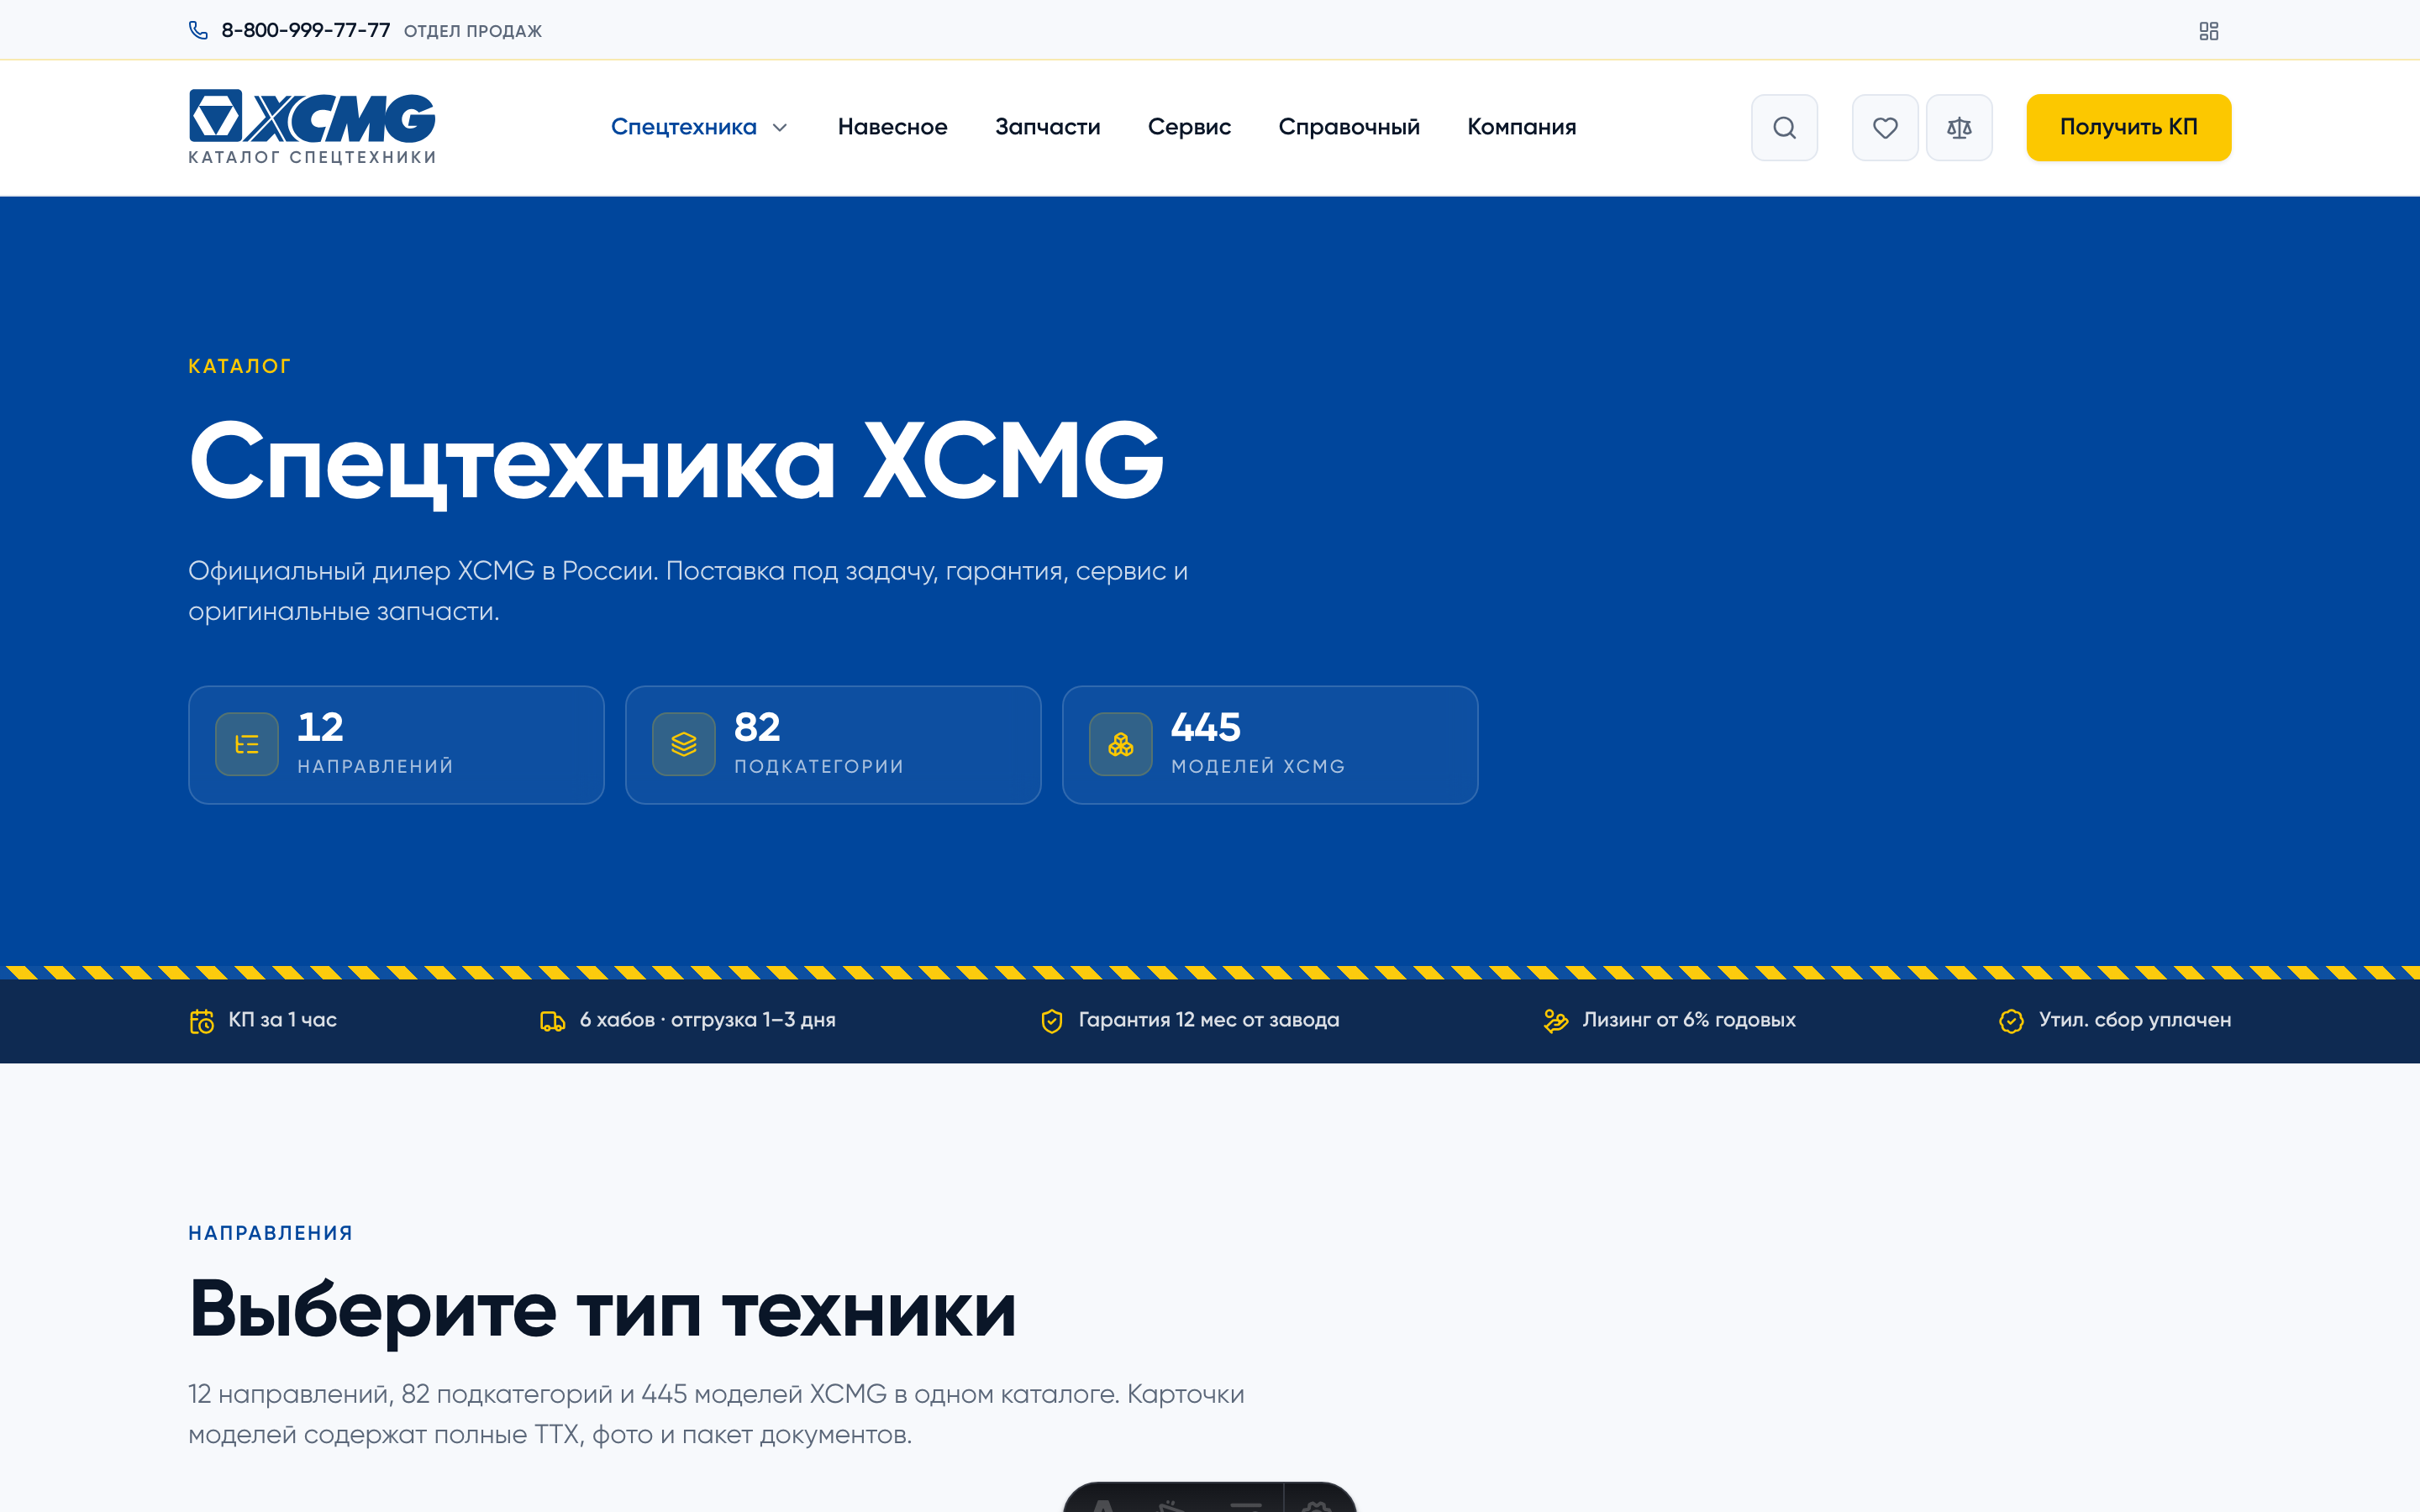The height and width of the screenshot is (1512, 2420).
Task: Click the shield icon by Гарантия 12 мес
Action: pyautogui.click(x=1052, y=1021)
